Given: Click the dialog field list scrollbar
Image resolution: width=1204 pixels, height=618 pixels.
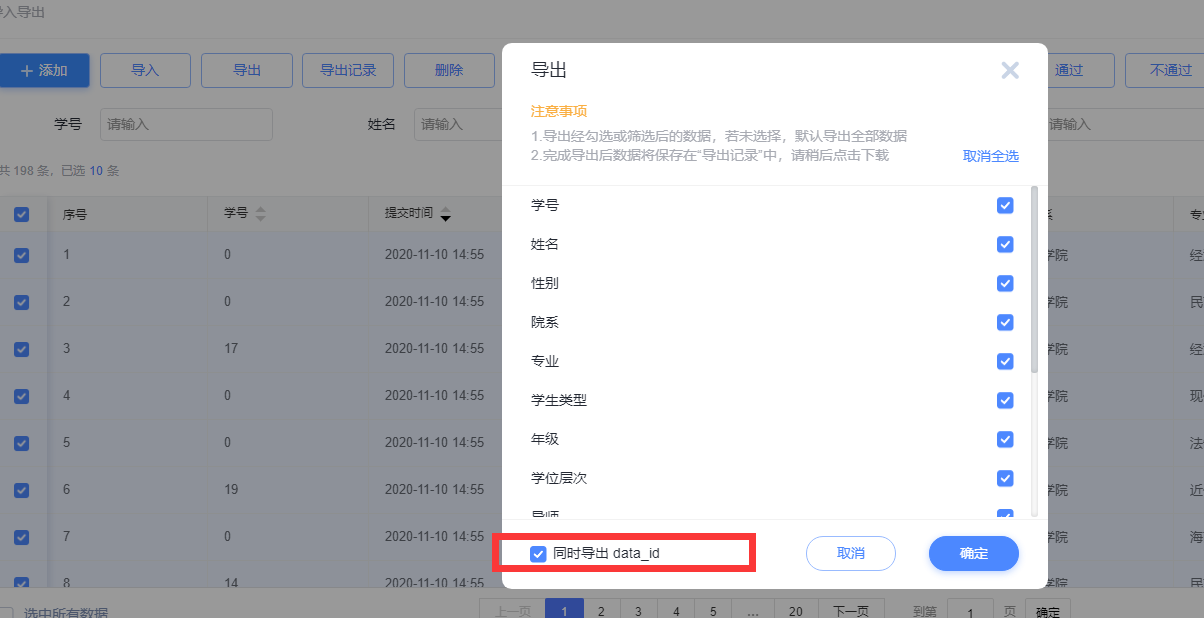Looking at the screenshot, I should (1034, 280).
